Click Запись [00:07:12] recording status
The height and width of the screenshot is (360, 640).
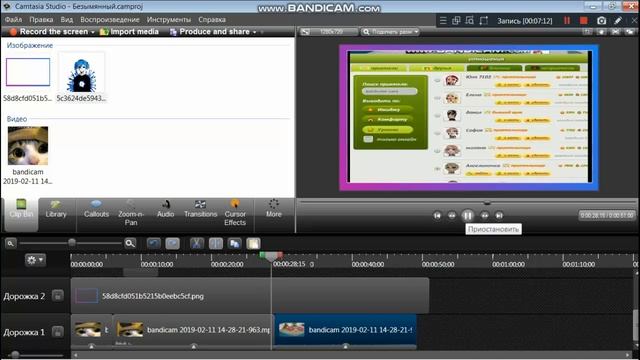coord(524,21)
